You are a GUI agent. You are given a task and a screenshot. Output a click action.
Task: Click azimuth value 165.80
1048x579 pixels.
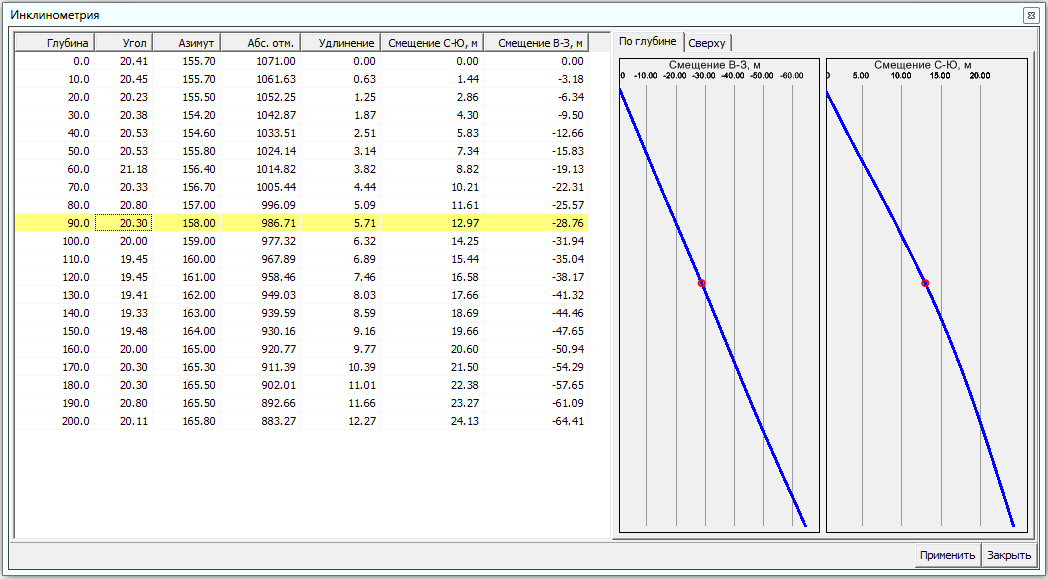[x=199, y=421]
